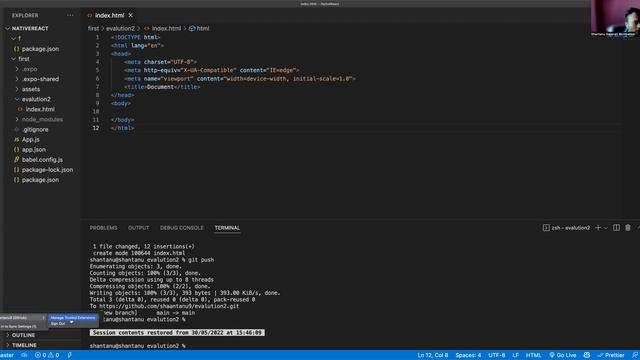Collapse the f folder chevron
Viewport: 640px width, 360px height.
13,38
